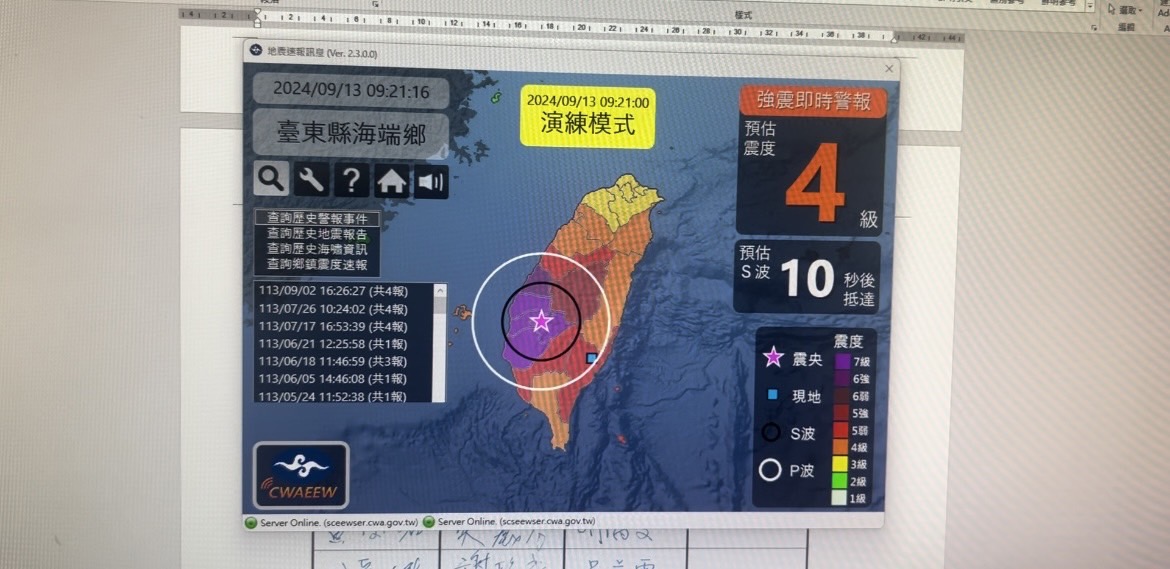Screen dimensions: 1170x569
Task: Select the 113/09/02 16:26:27 history entry
Action: click(333, 291)
